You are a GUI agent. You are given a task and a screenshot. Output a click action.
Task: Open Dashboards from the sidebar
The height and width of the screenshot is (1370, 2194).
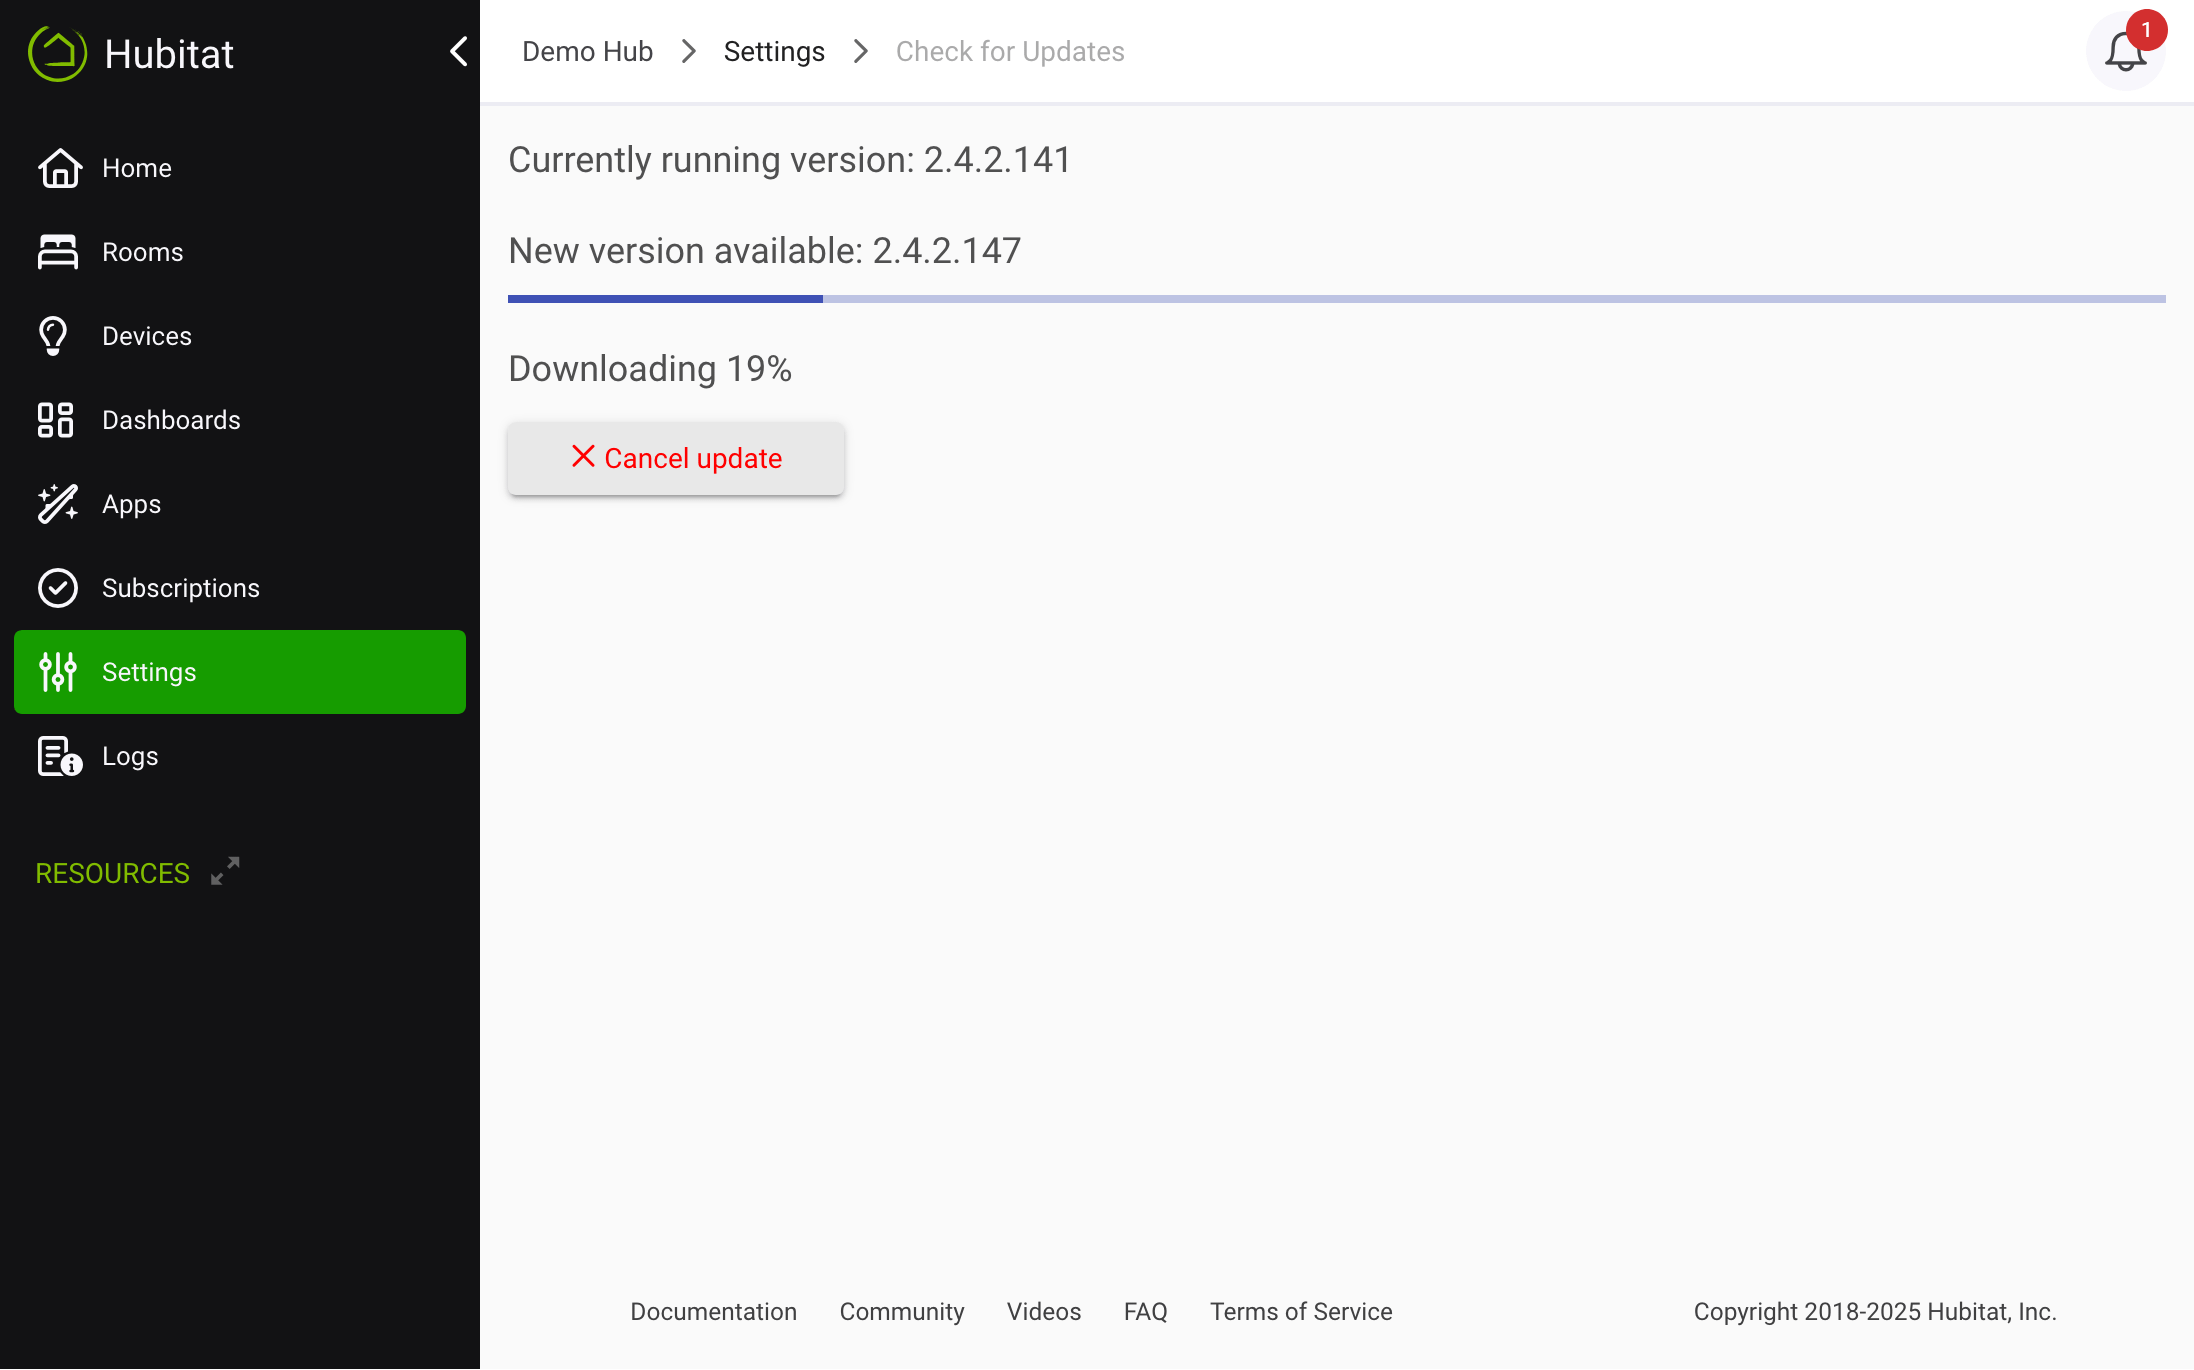(240, 420)
